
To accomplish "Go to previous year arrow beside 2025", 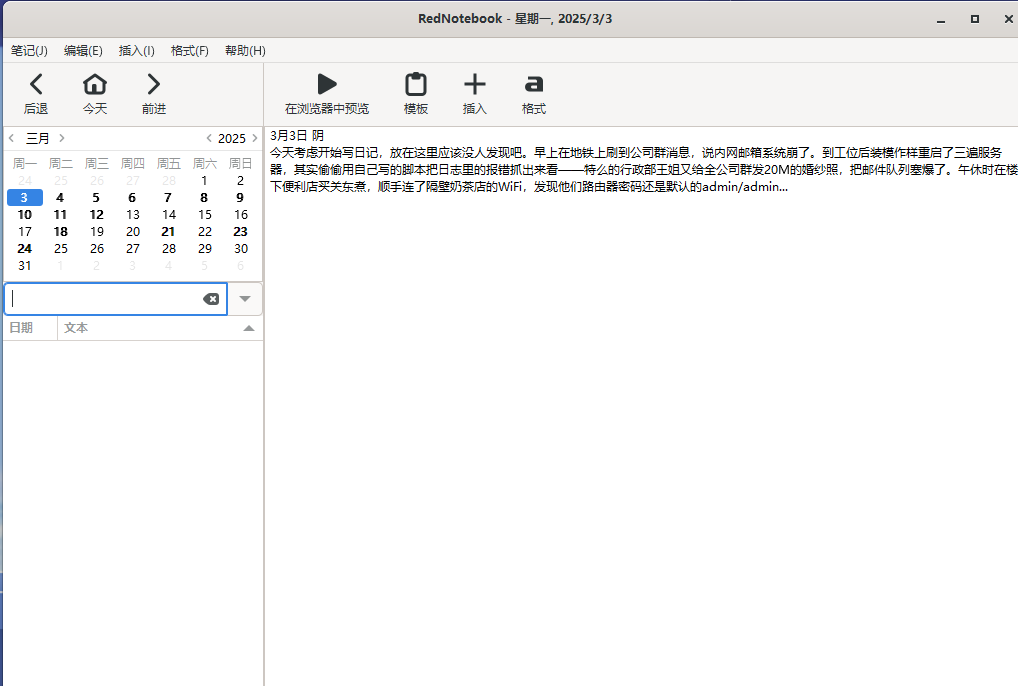I will (208, 138).
